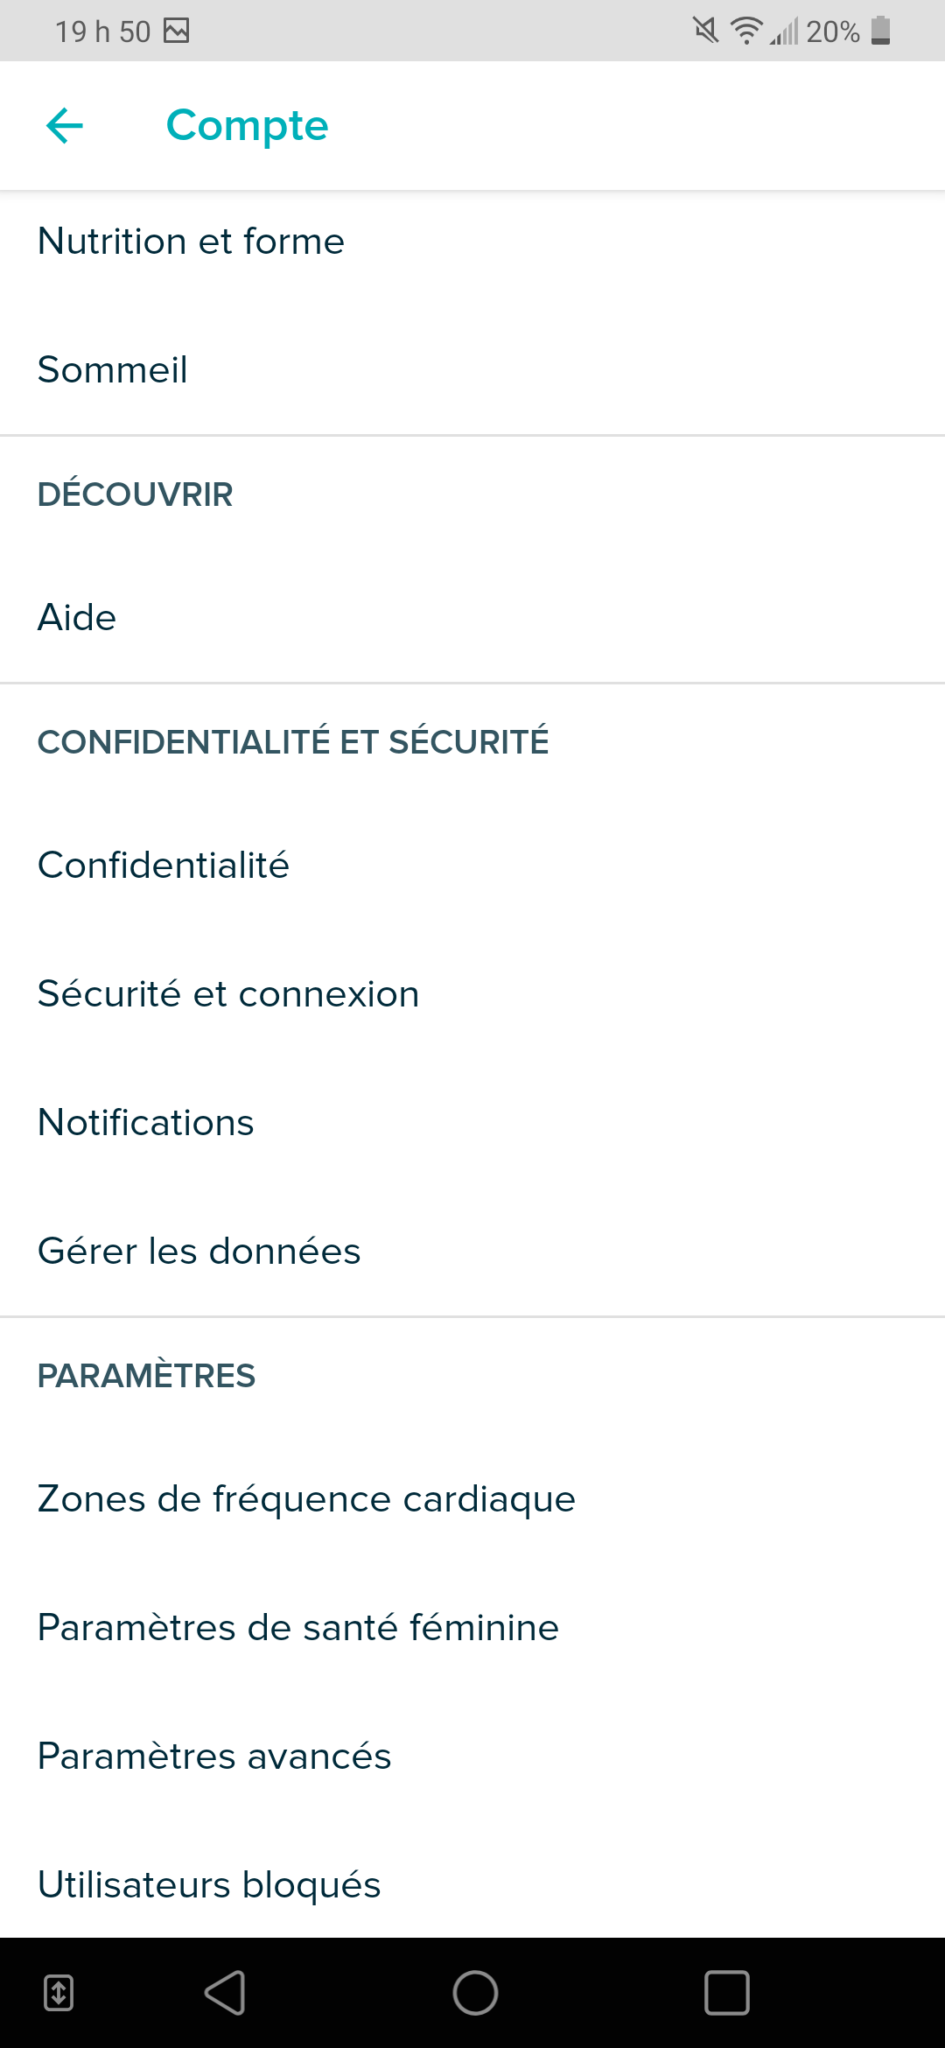The width and height of the screenshot is (945, 2048).
Task: Tap the battery icon in status bar
Action: pos(881,32)
